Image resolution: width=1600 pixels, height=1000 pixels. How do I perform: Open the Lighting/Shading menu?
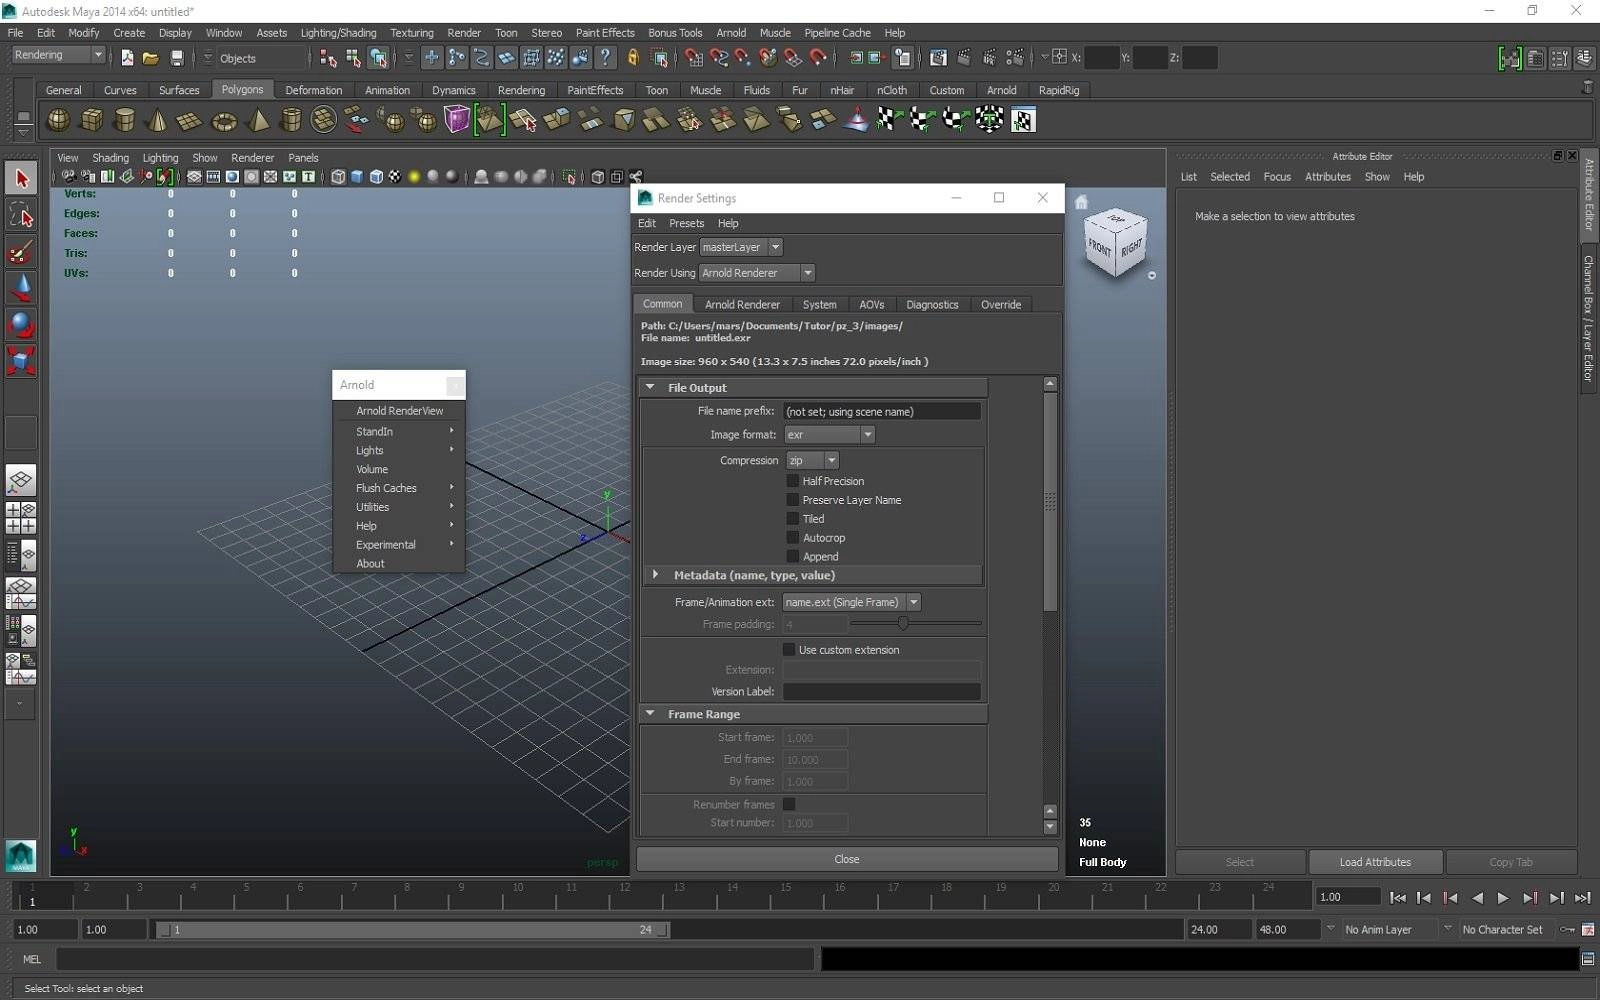(x=338, y=33)
